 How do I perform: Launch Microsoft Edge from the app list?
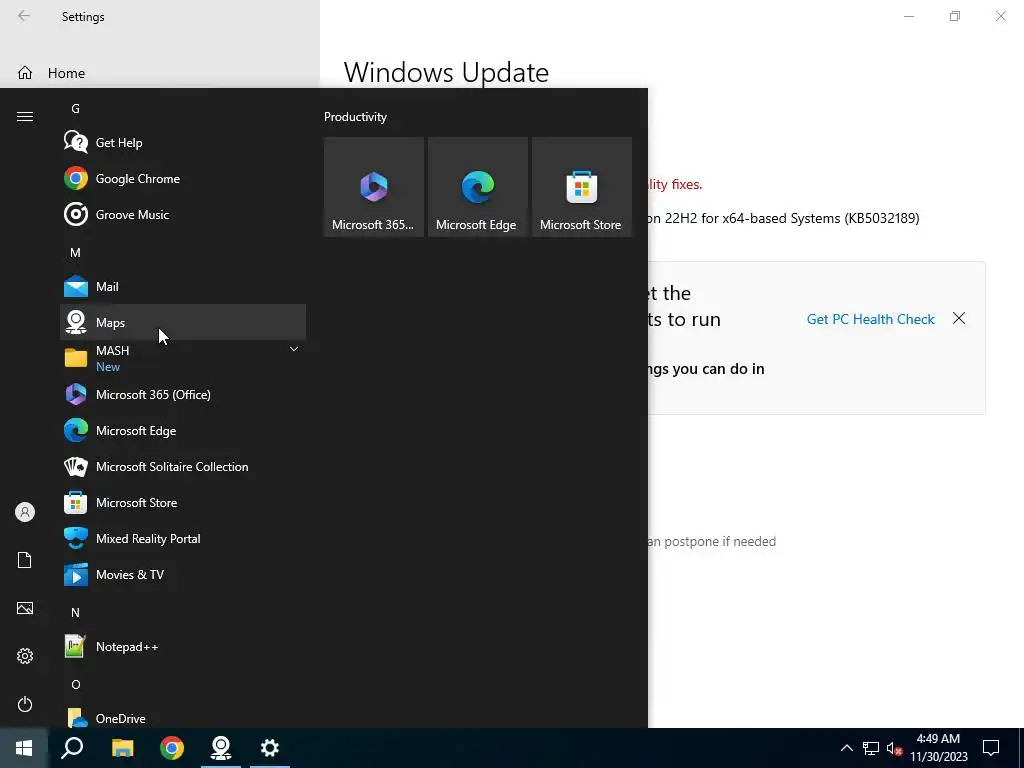click(183, 430)
